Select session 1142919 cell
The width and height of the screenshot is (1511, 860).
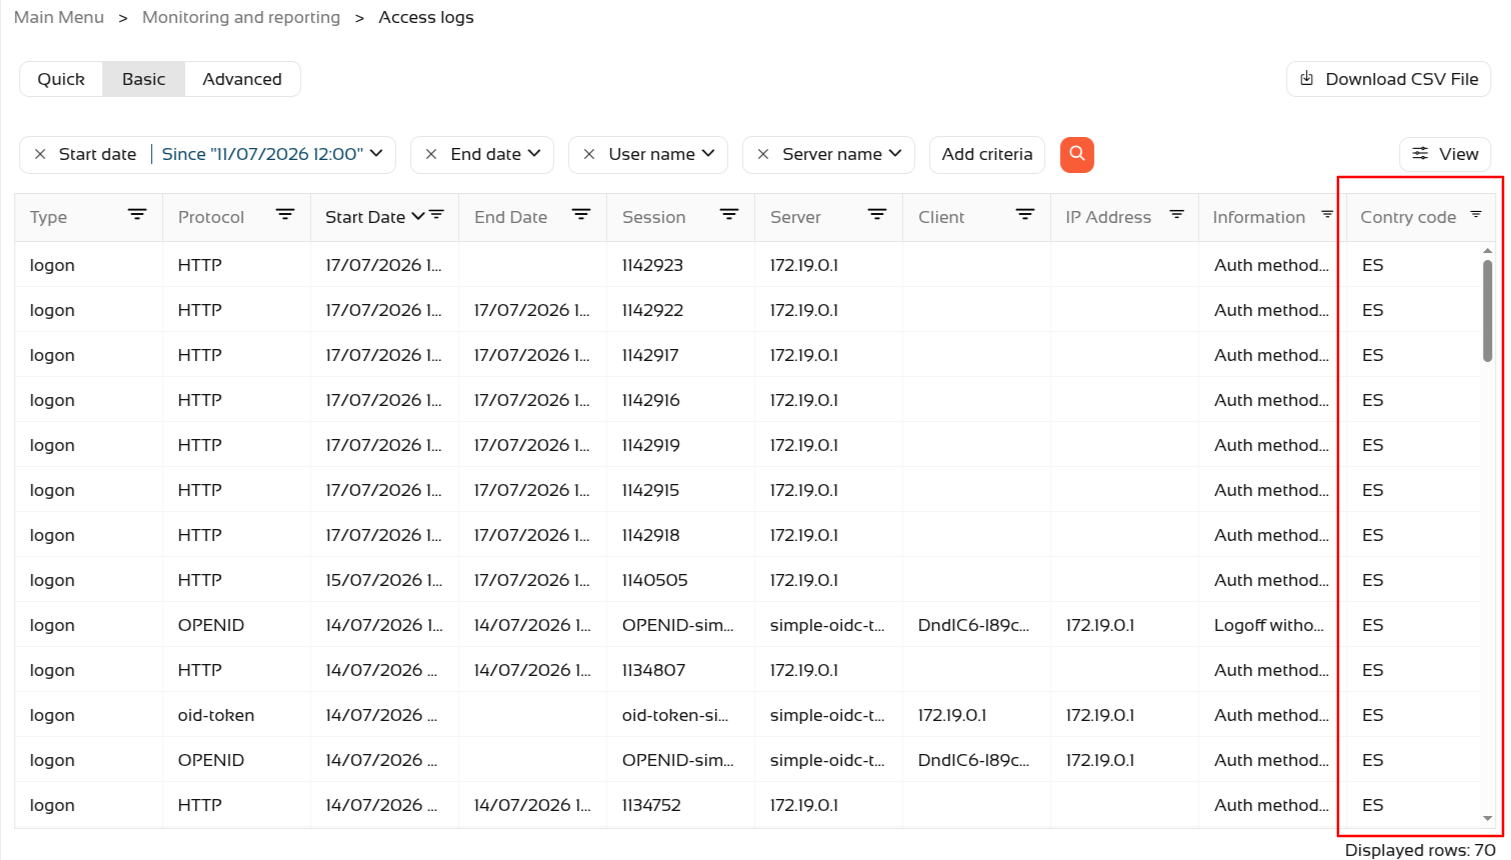coord(680,445)
